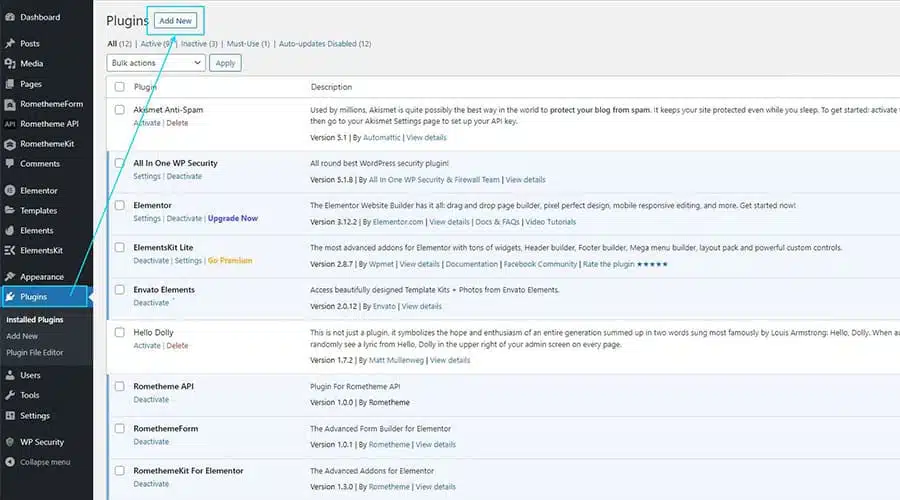The width and height of the screenshot is (900, 500).
Task: Click the Plugins plug icon
Action: pyautogui.click(x=10, y=297)
